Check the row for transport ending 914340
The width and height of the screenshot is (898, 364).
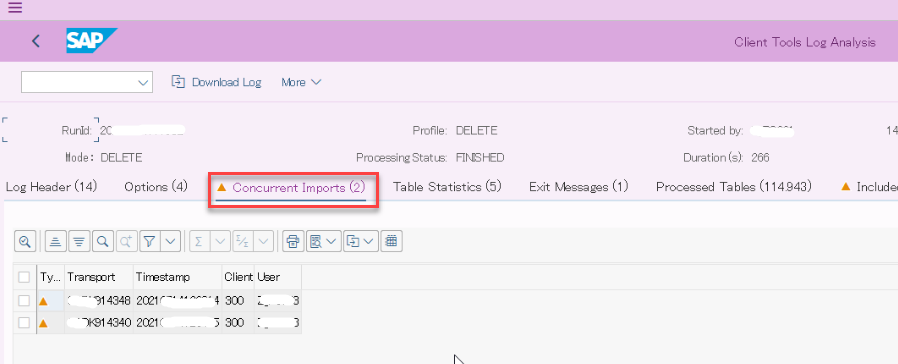[24, 323]
